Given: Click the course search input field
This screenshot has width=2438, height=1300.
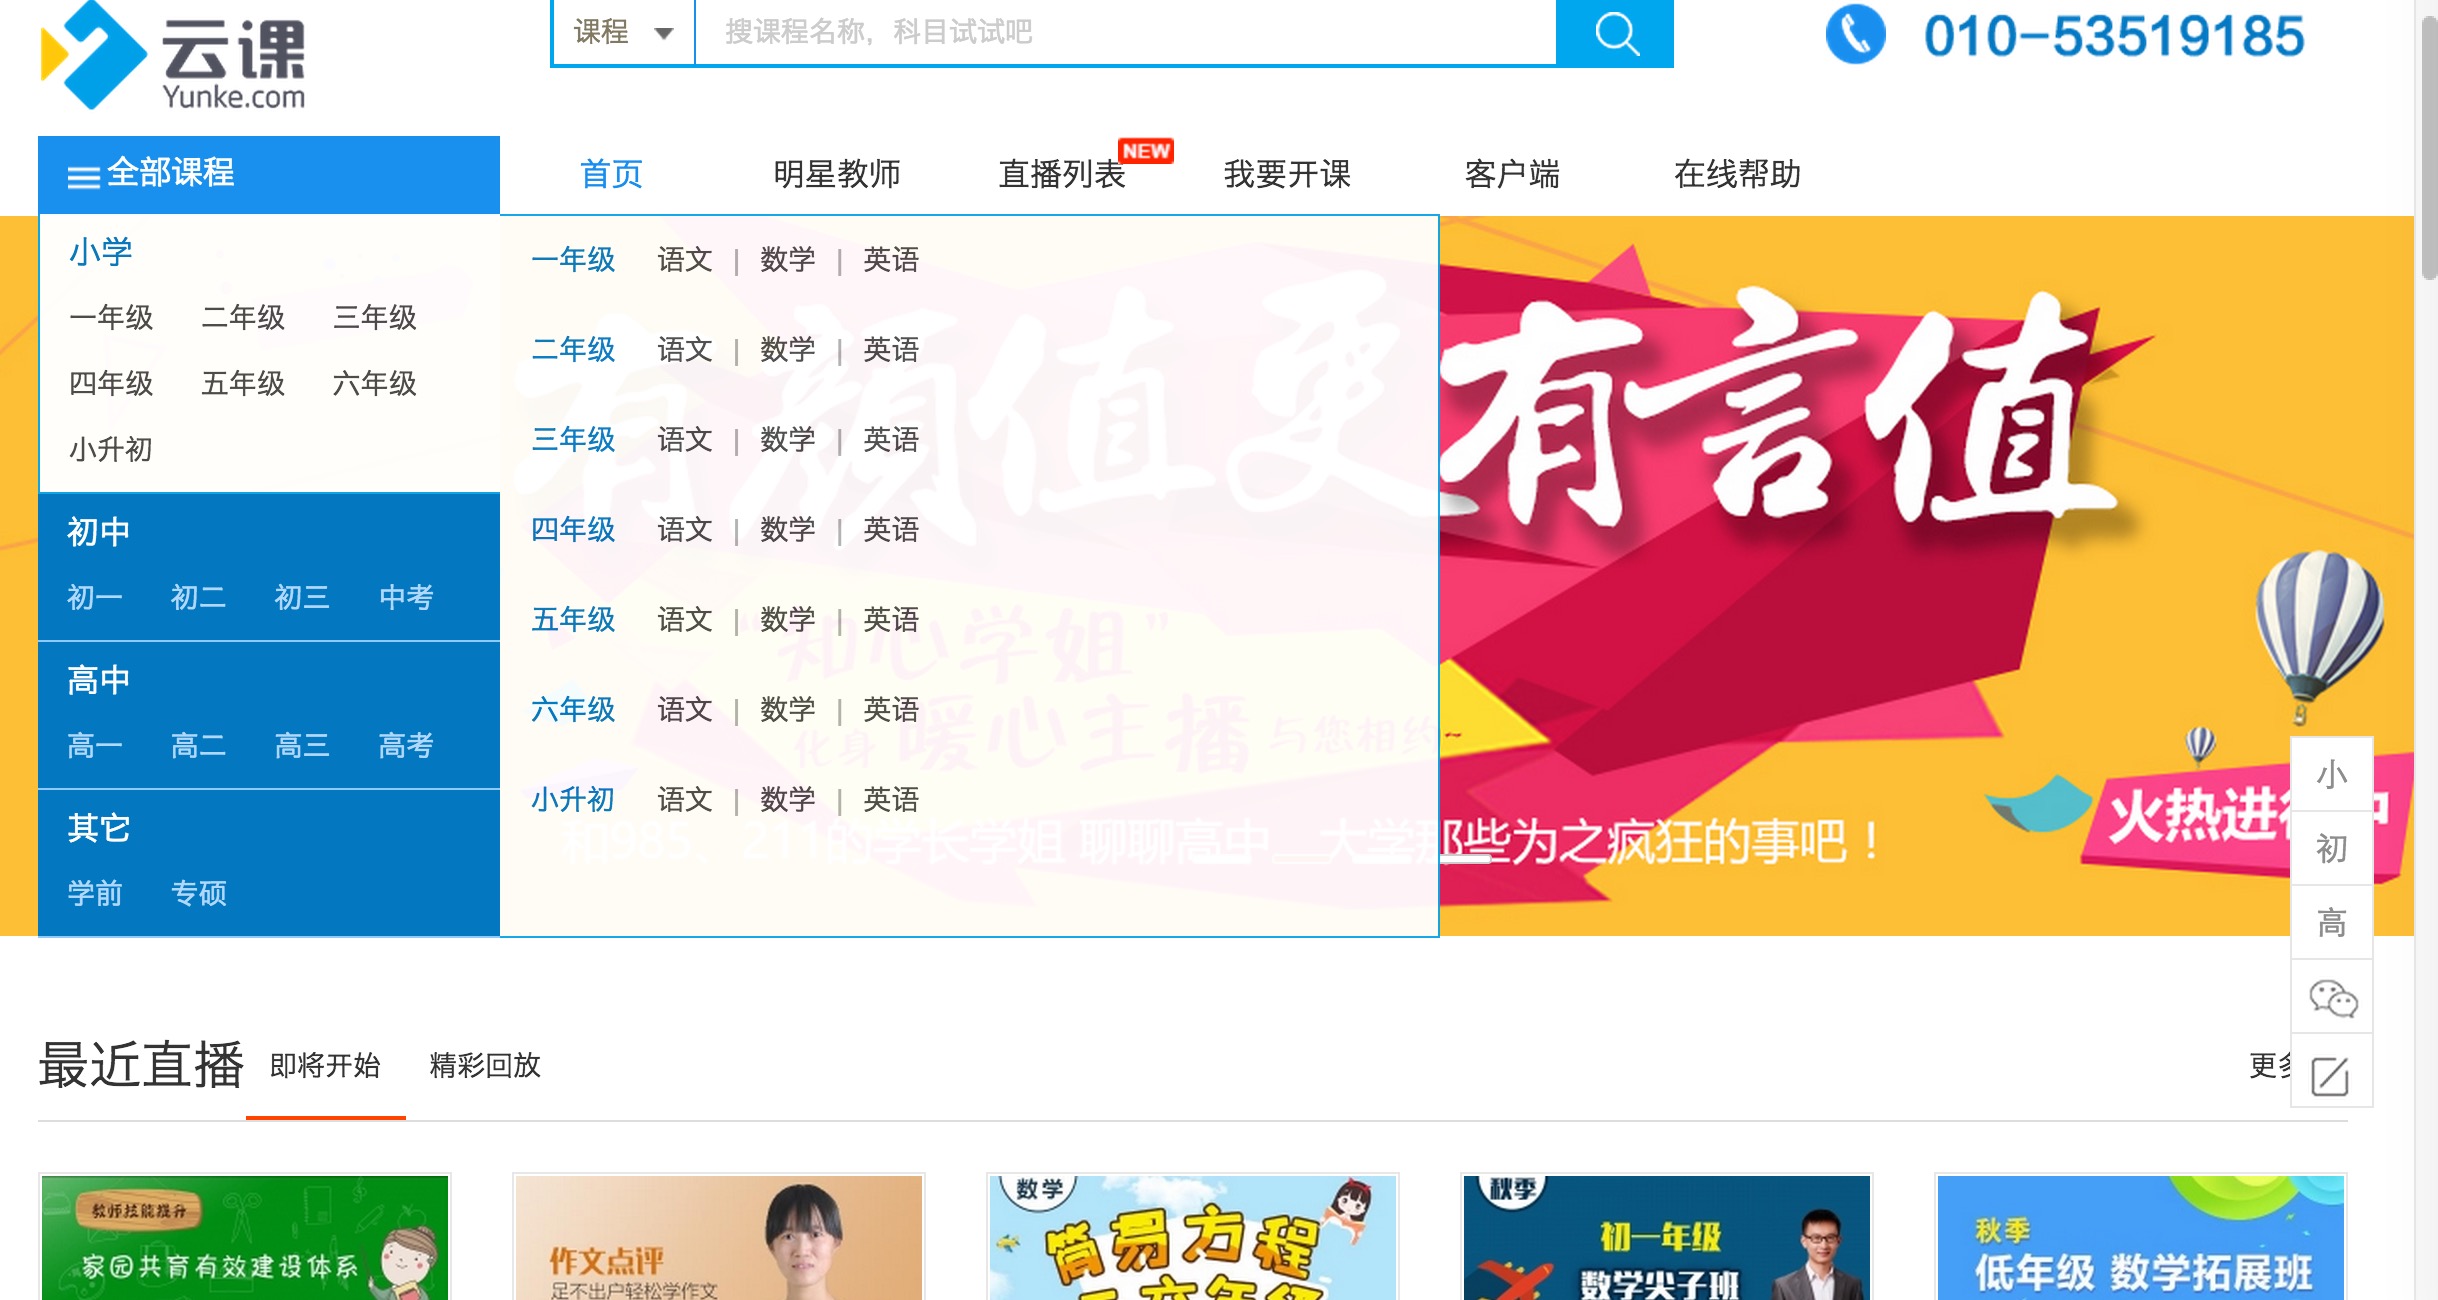Looking at the screenshot, I should 1125,33.
